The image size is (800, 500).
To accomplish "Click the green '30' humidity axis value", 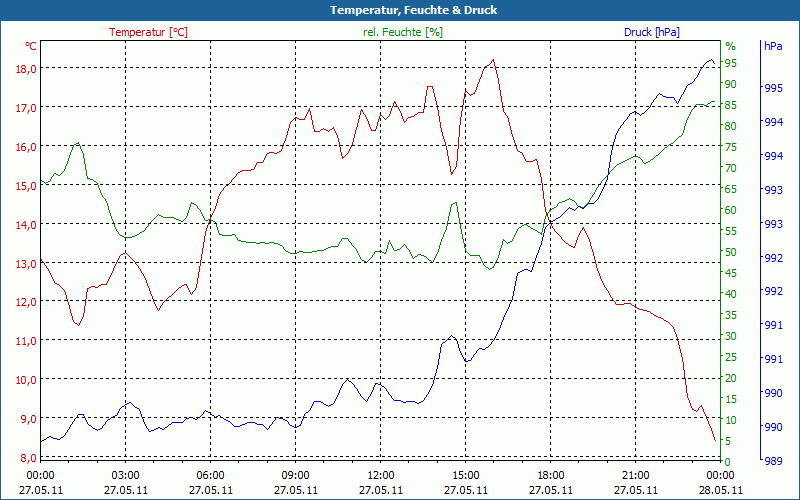I will (x=731, y=336).
